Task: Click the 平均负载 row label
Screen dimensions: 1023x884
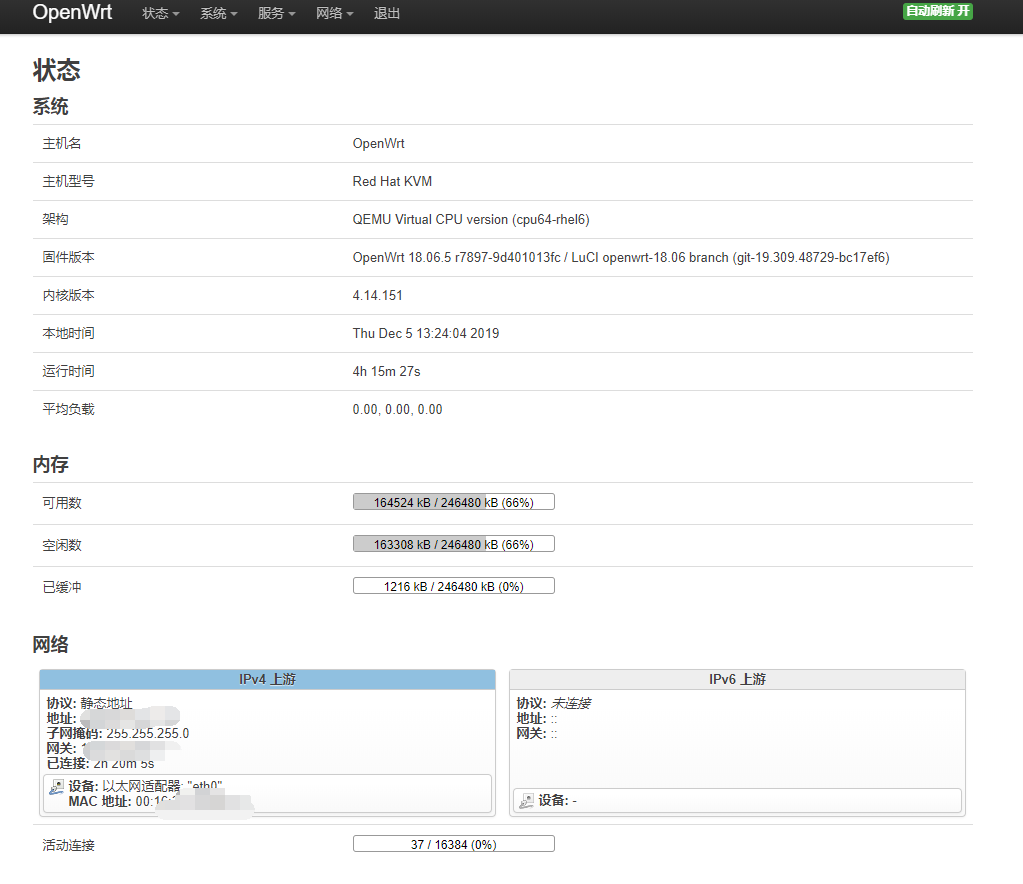Action: 69,410
